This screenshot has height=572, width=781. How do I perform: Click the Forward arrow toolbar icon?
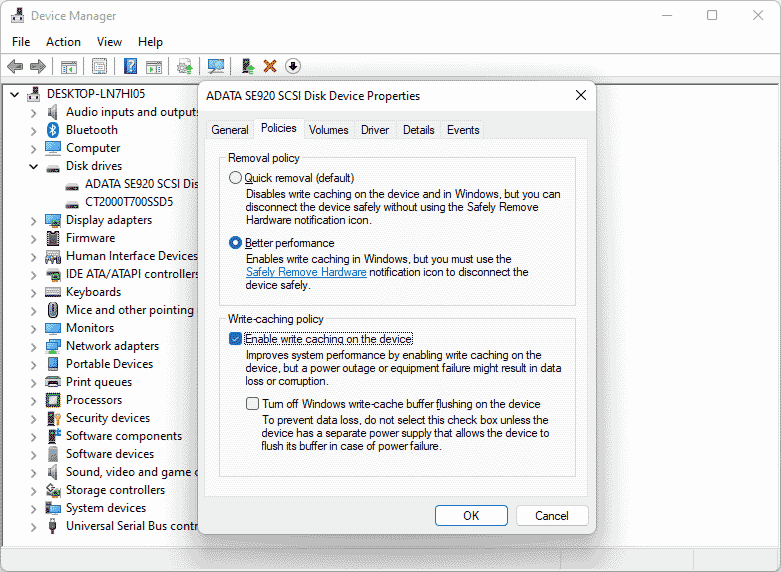click(x=38, y=66)
